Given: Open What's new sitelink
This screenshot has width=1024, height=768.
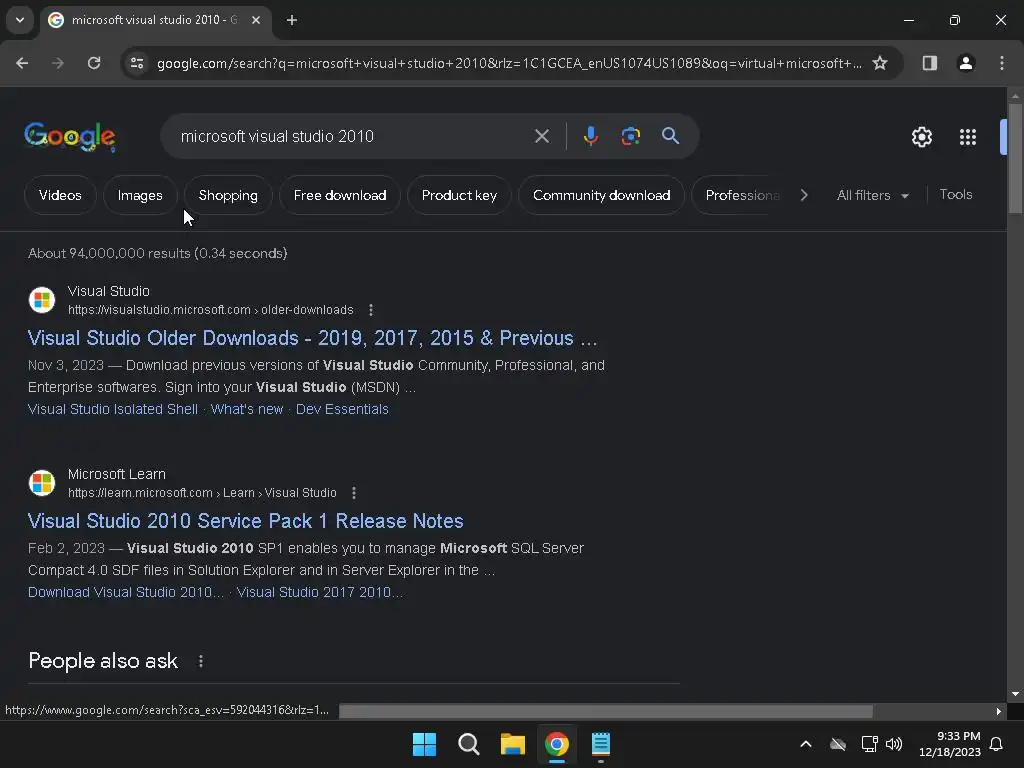Looking at the screenshot, I should (x=247, y=409).
